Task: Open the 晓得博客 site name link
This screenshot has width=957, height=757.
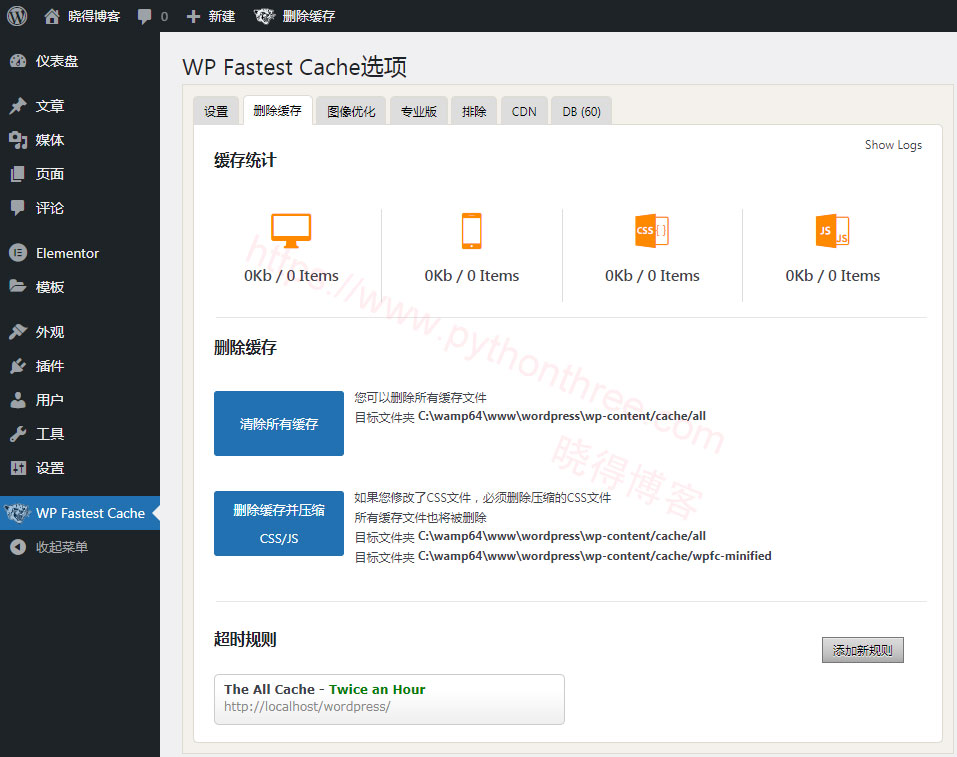Action: pyautogui.click(x=94, y=16)
